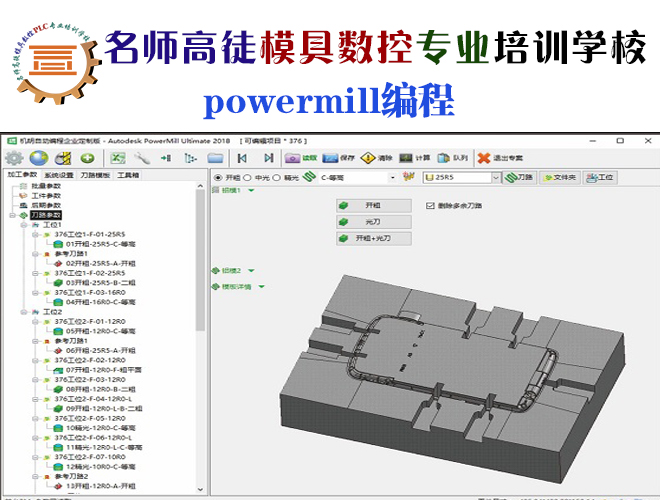
Task: Collapse the 工位1 tree node
Action: click(x=24, y=225)
